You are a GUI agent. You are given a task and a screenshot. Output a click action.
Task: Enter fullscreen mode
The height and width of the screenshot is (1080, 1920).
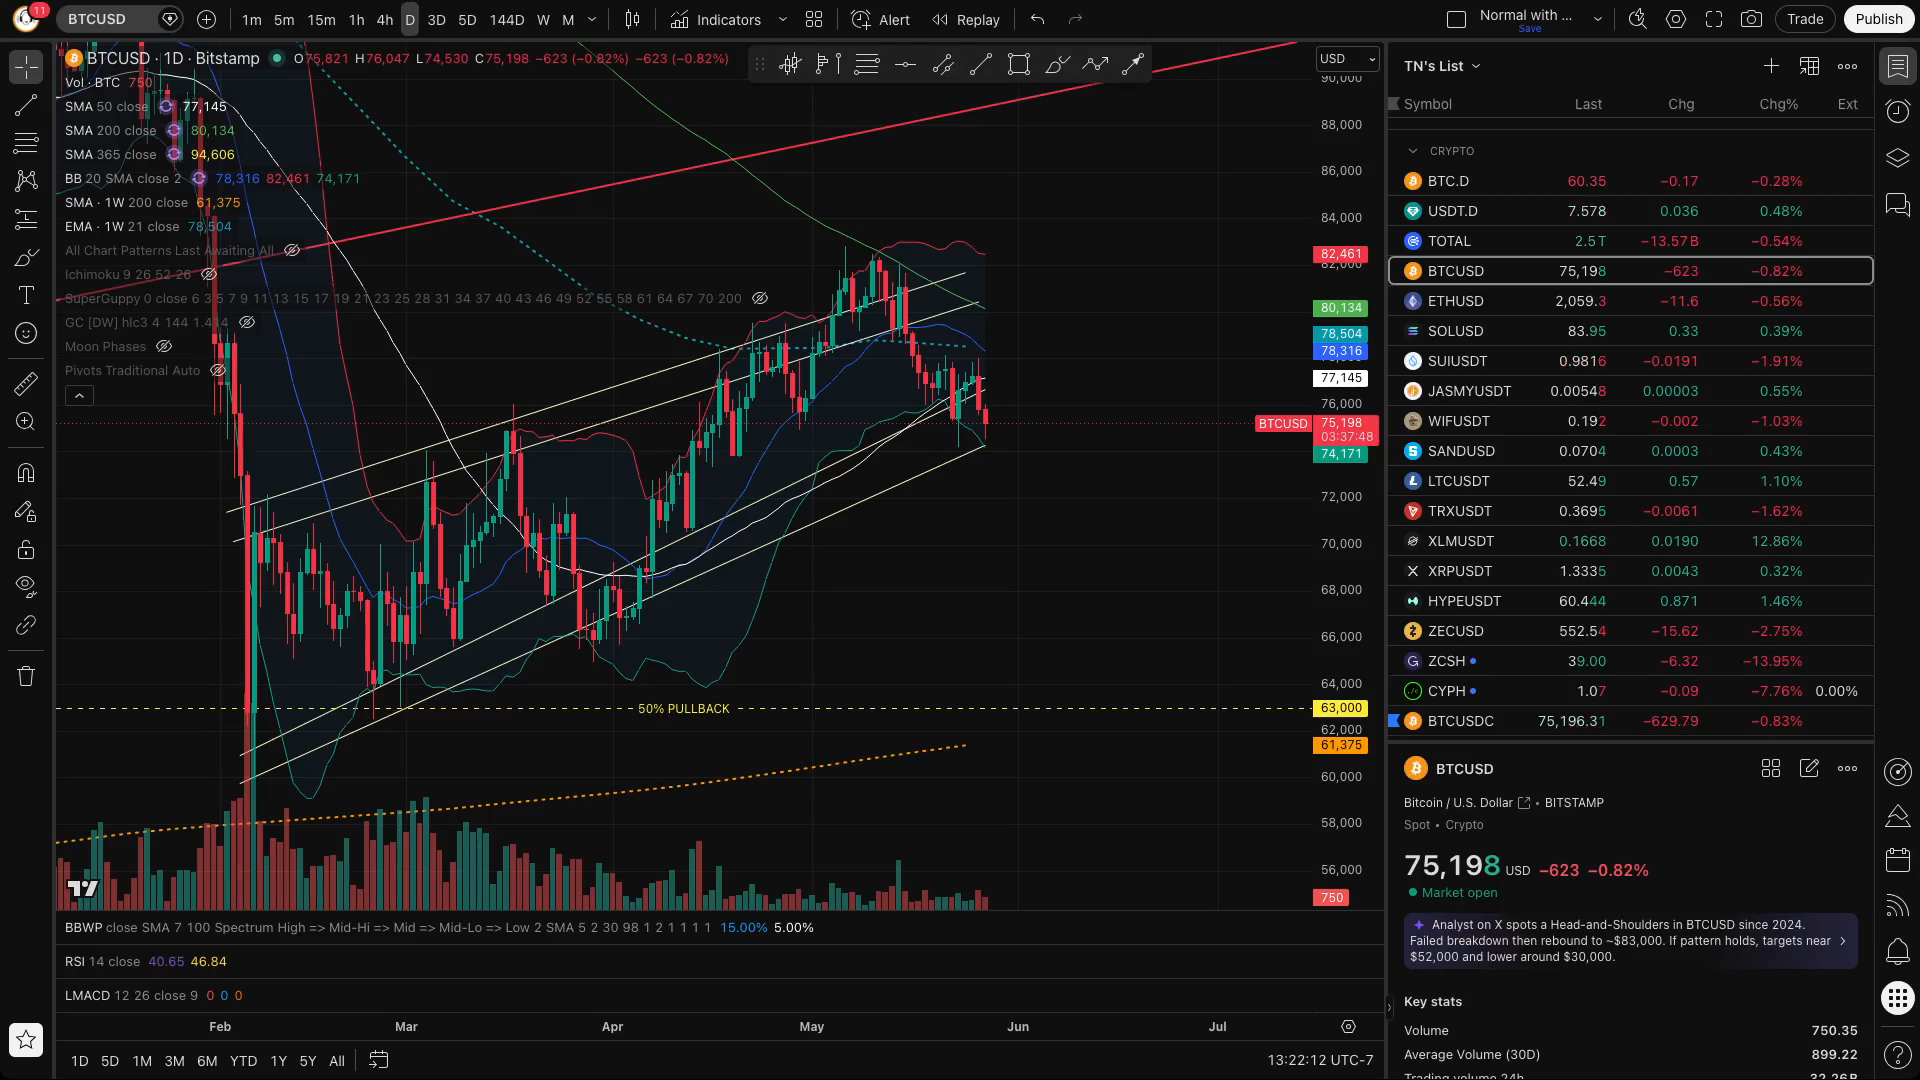pyautogui.click(x=1714, y=19)
